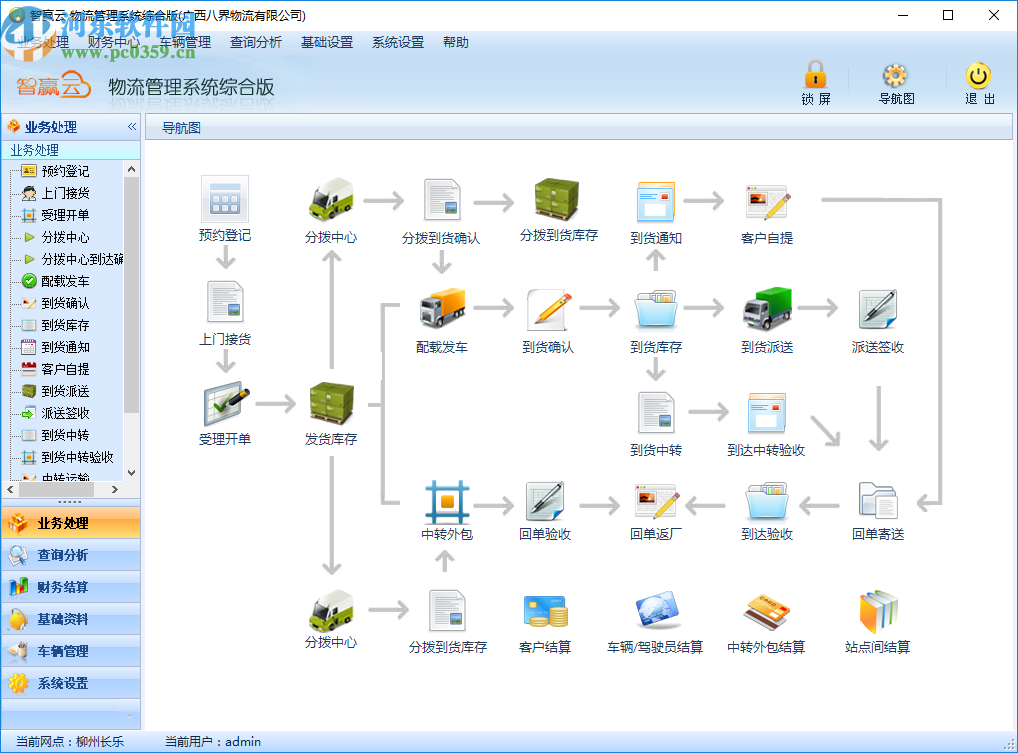Open the 车辆/驾驶员结算 icon
The height and width of the screenshot is (753, 1018).
pyautogui.click(x=657, y=610)
